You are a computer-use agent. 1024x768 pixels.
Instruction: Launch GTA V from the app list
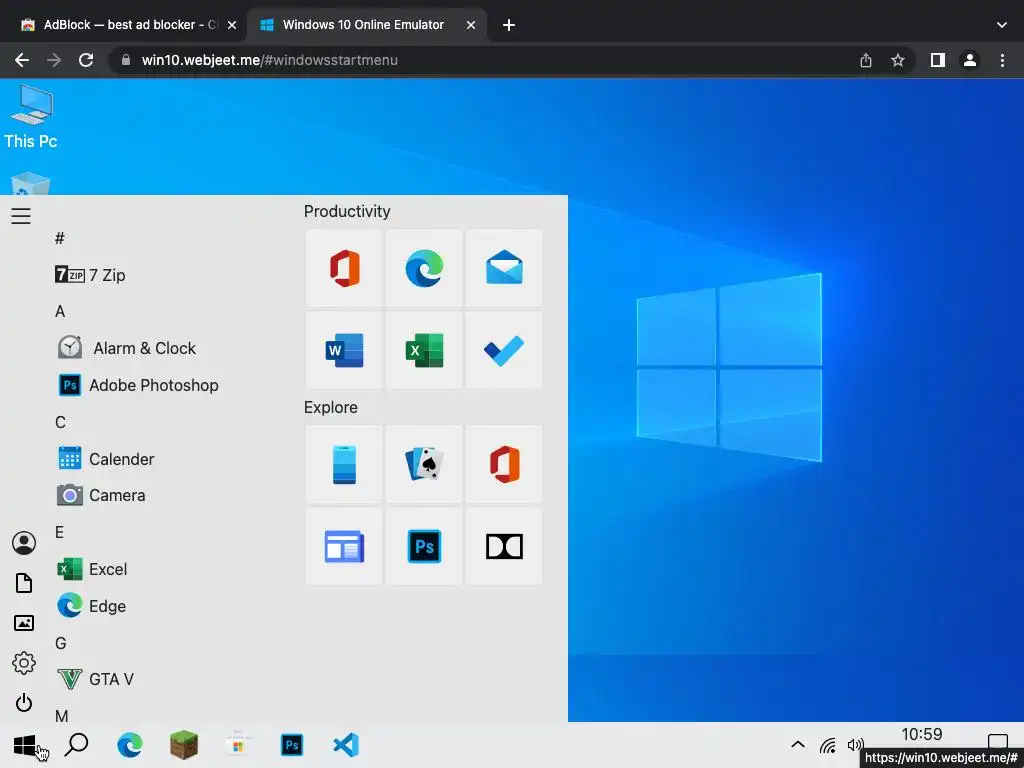95,679
